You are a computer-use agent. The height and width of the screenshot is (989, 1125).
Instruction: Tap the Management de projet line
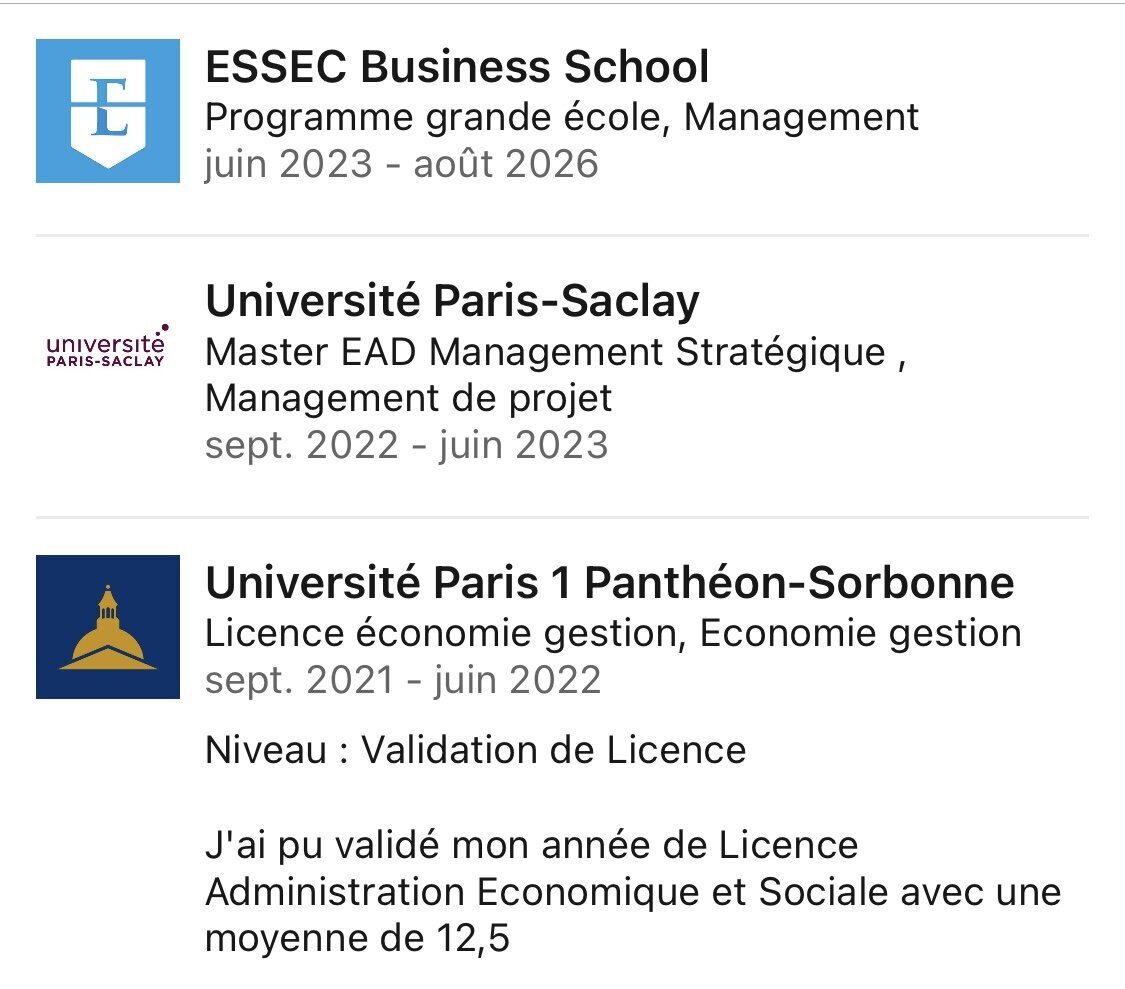[408, 398]
